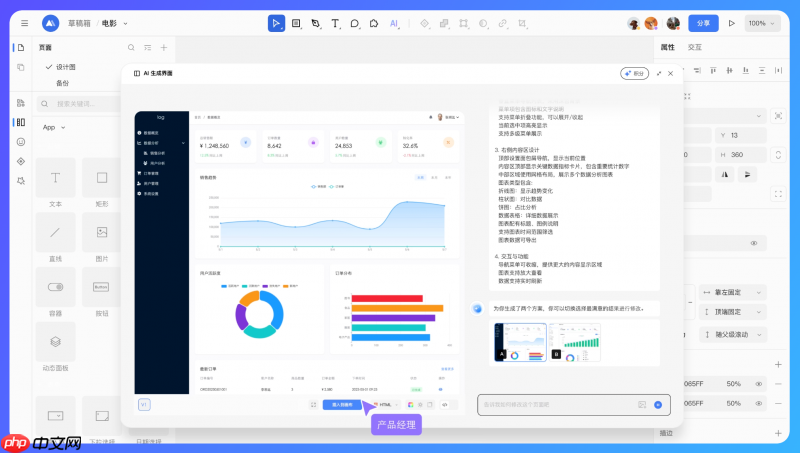Select the ellipse shape tool

click(x=355, y=23)
